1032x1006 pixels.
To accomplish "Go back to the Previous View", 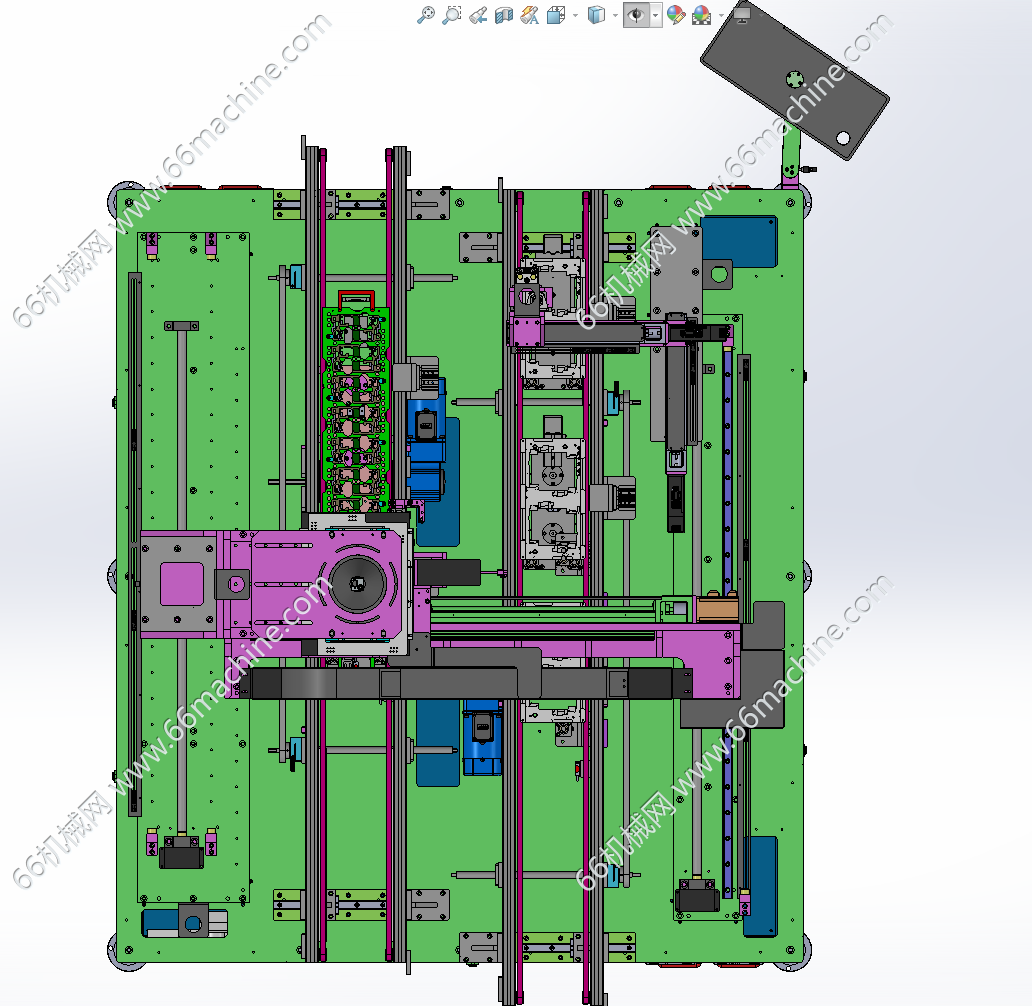I will click(x=478, y=15).
